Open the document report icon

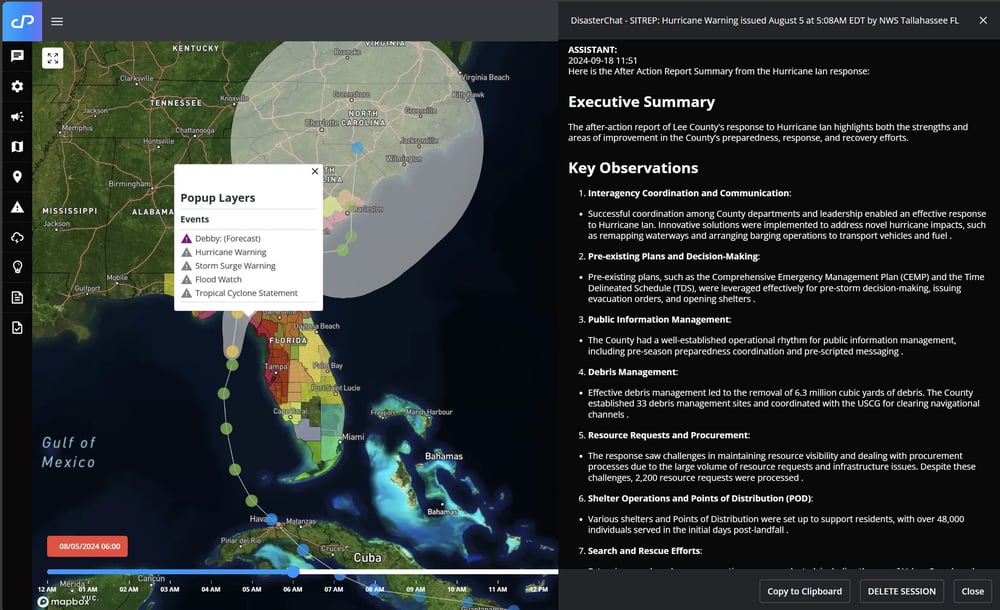pyautogui.click(x=17, y=297)
